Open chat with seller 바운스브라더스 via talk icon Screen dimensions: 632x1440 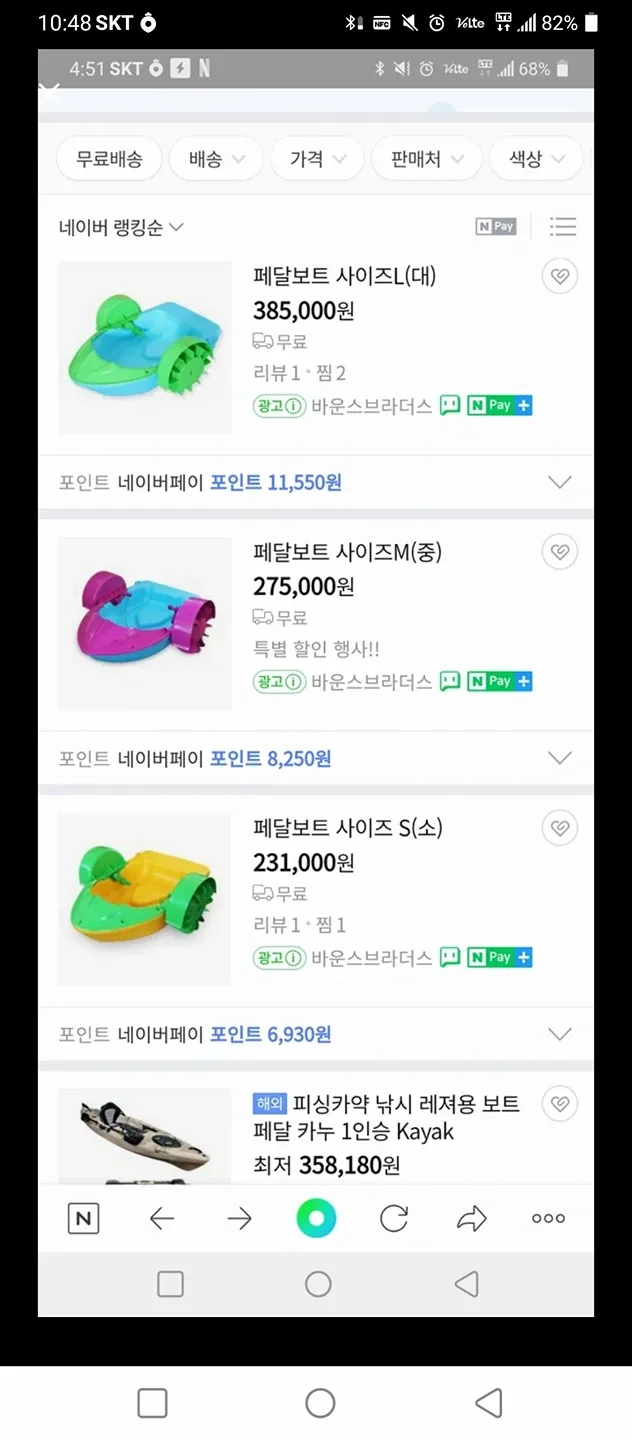click(449, 405)
